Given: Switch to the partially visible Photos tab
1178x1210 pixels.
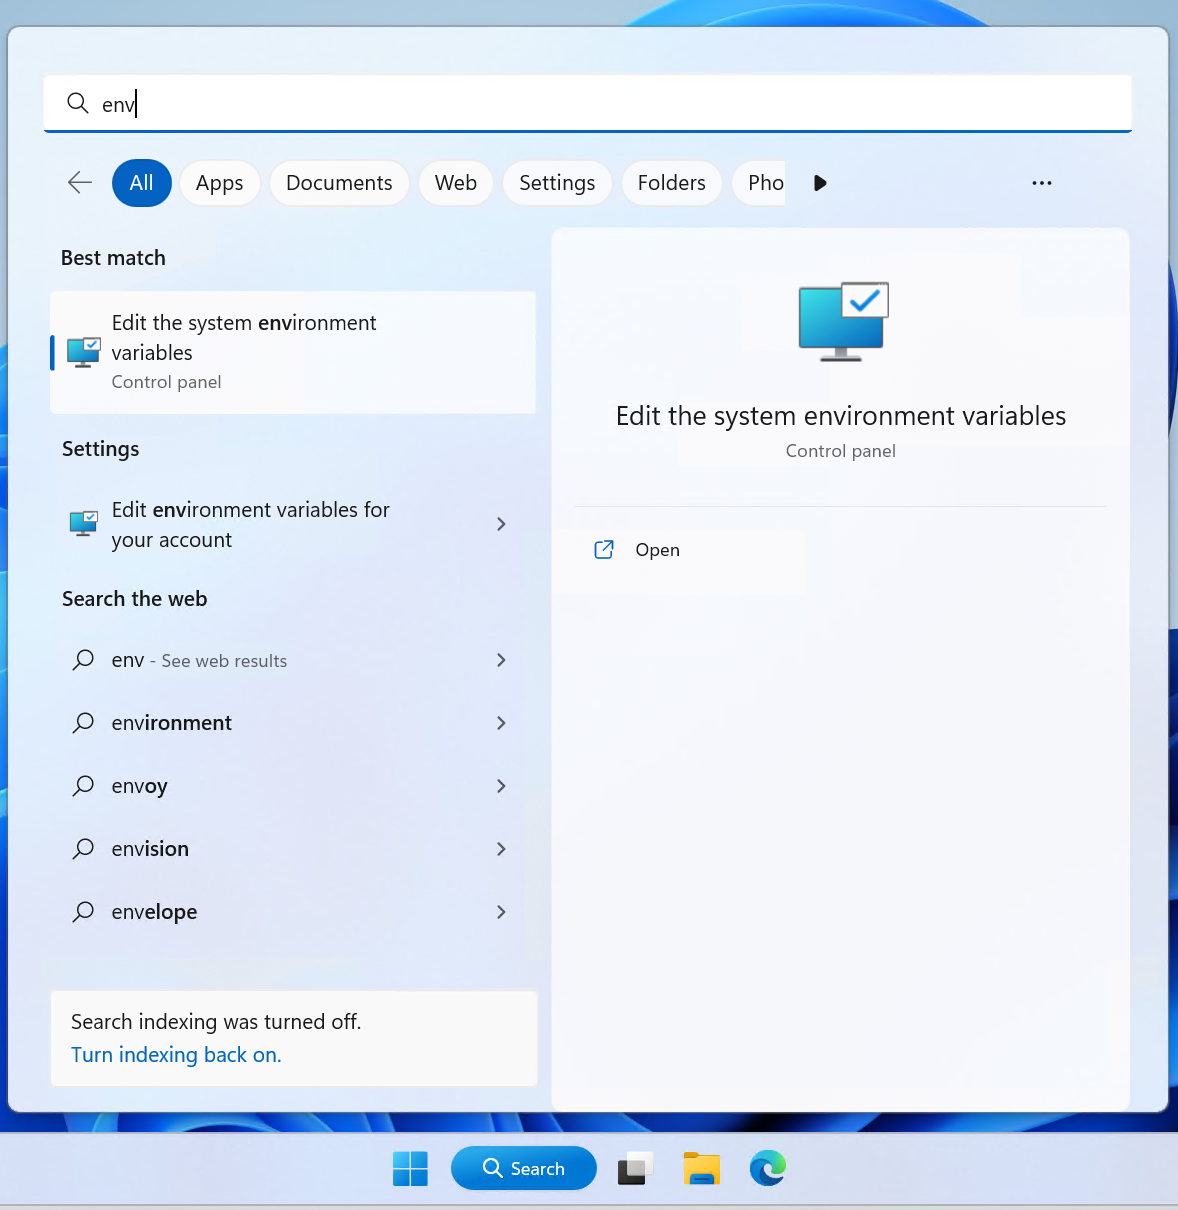Looking at the screenshot, I should point(760,183).
